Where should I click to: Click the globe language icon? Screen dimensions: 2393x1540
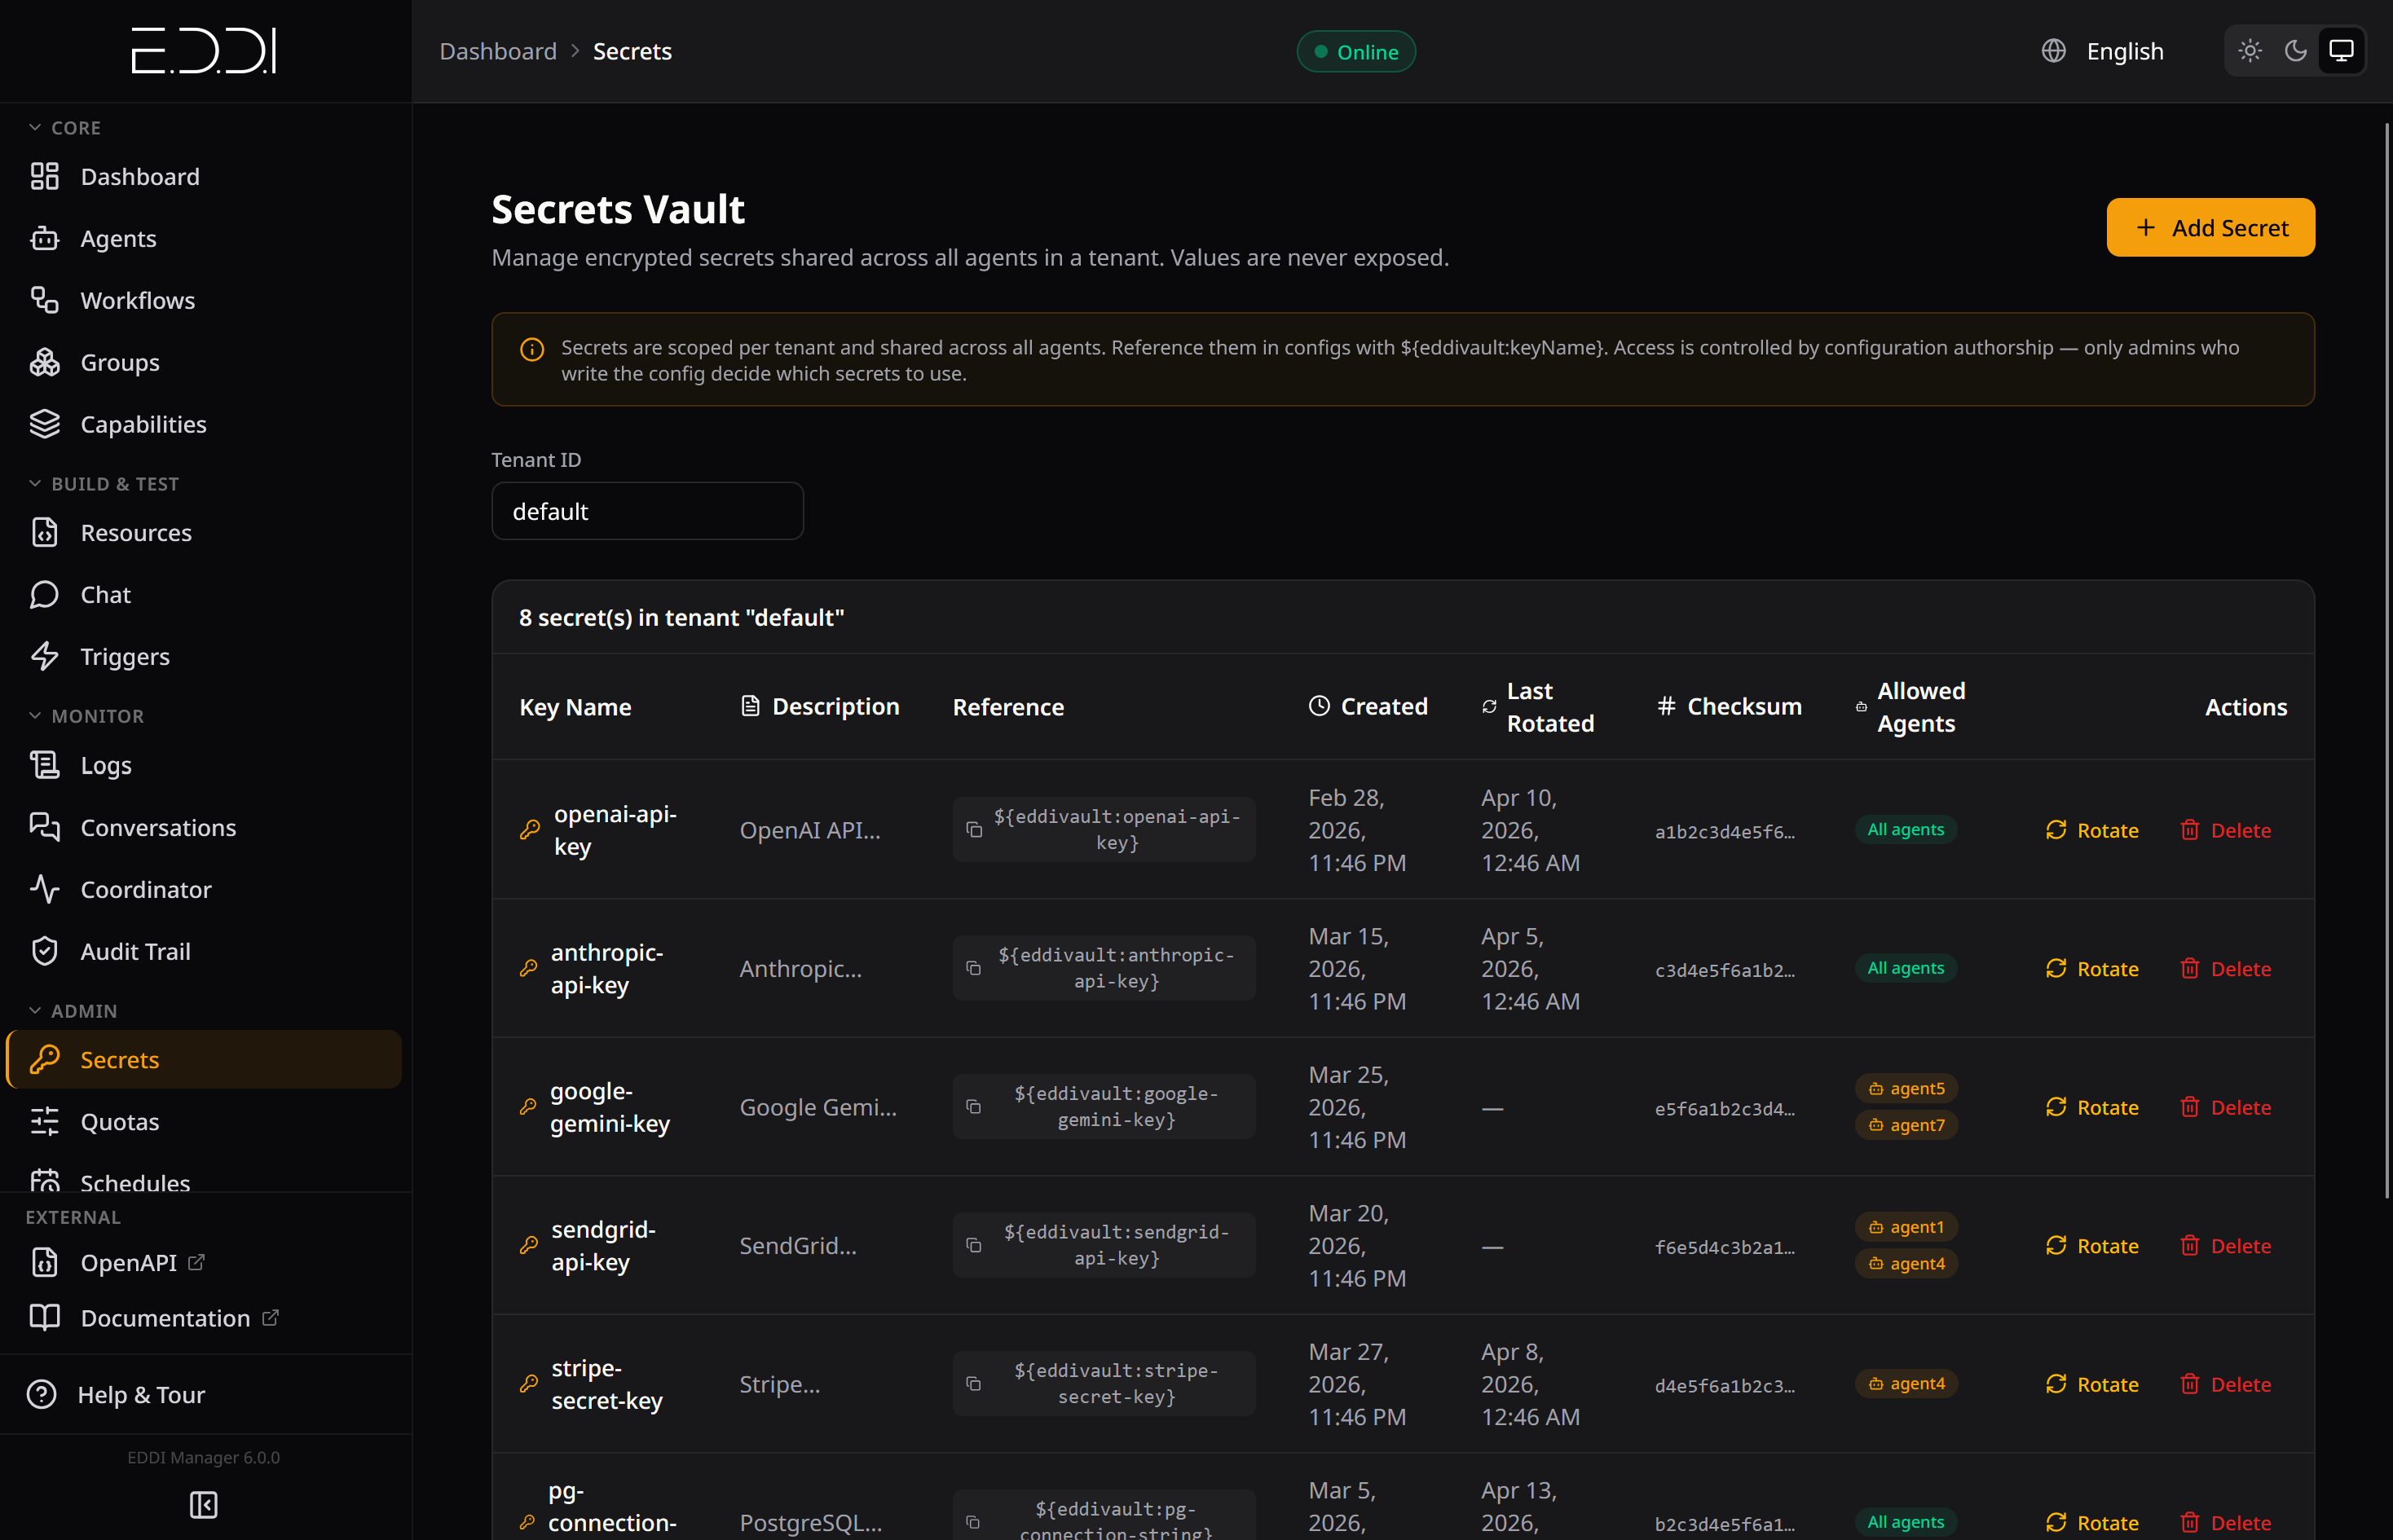[2053, 51]
